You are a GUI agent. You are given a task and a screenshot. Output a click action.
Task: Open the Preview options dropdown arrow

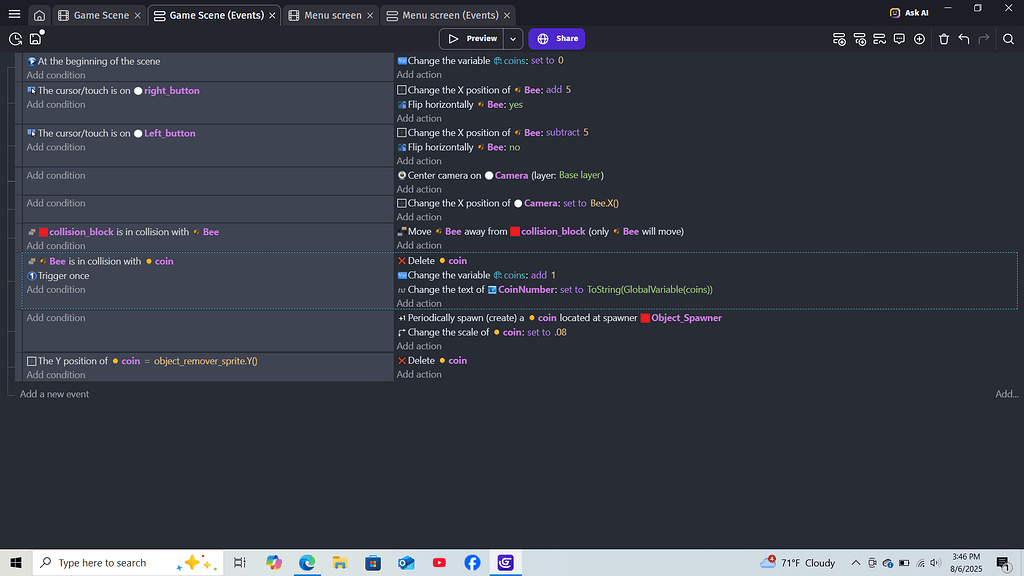click(x=512, y=38)
